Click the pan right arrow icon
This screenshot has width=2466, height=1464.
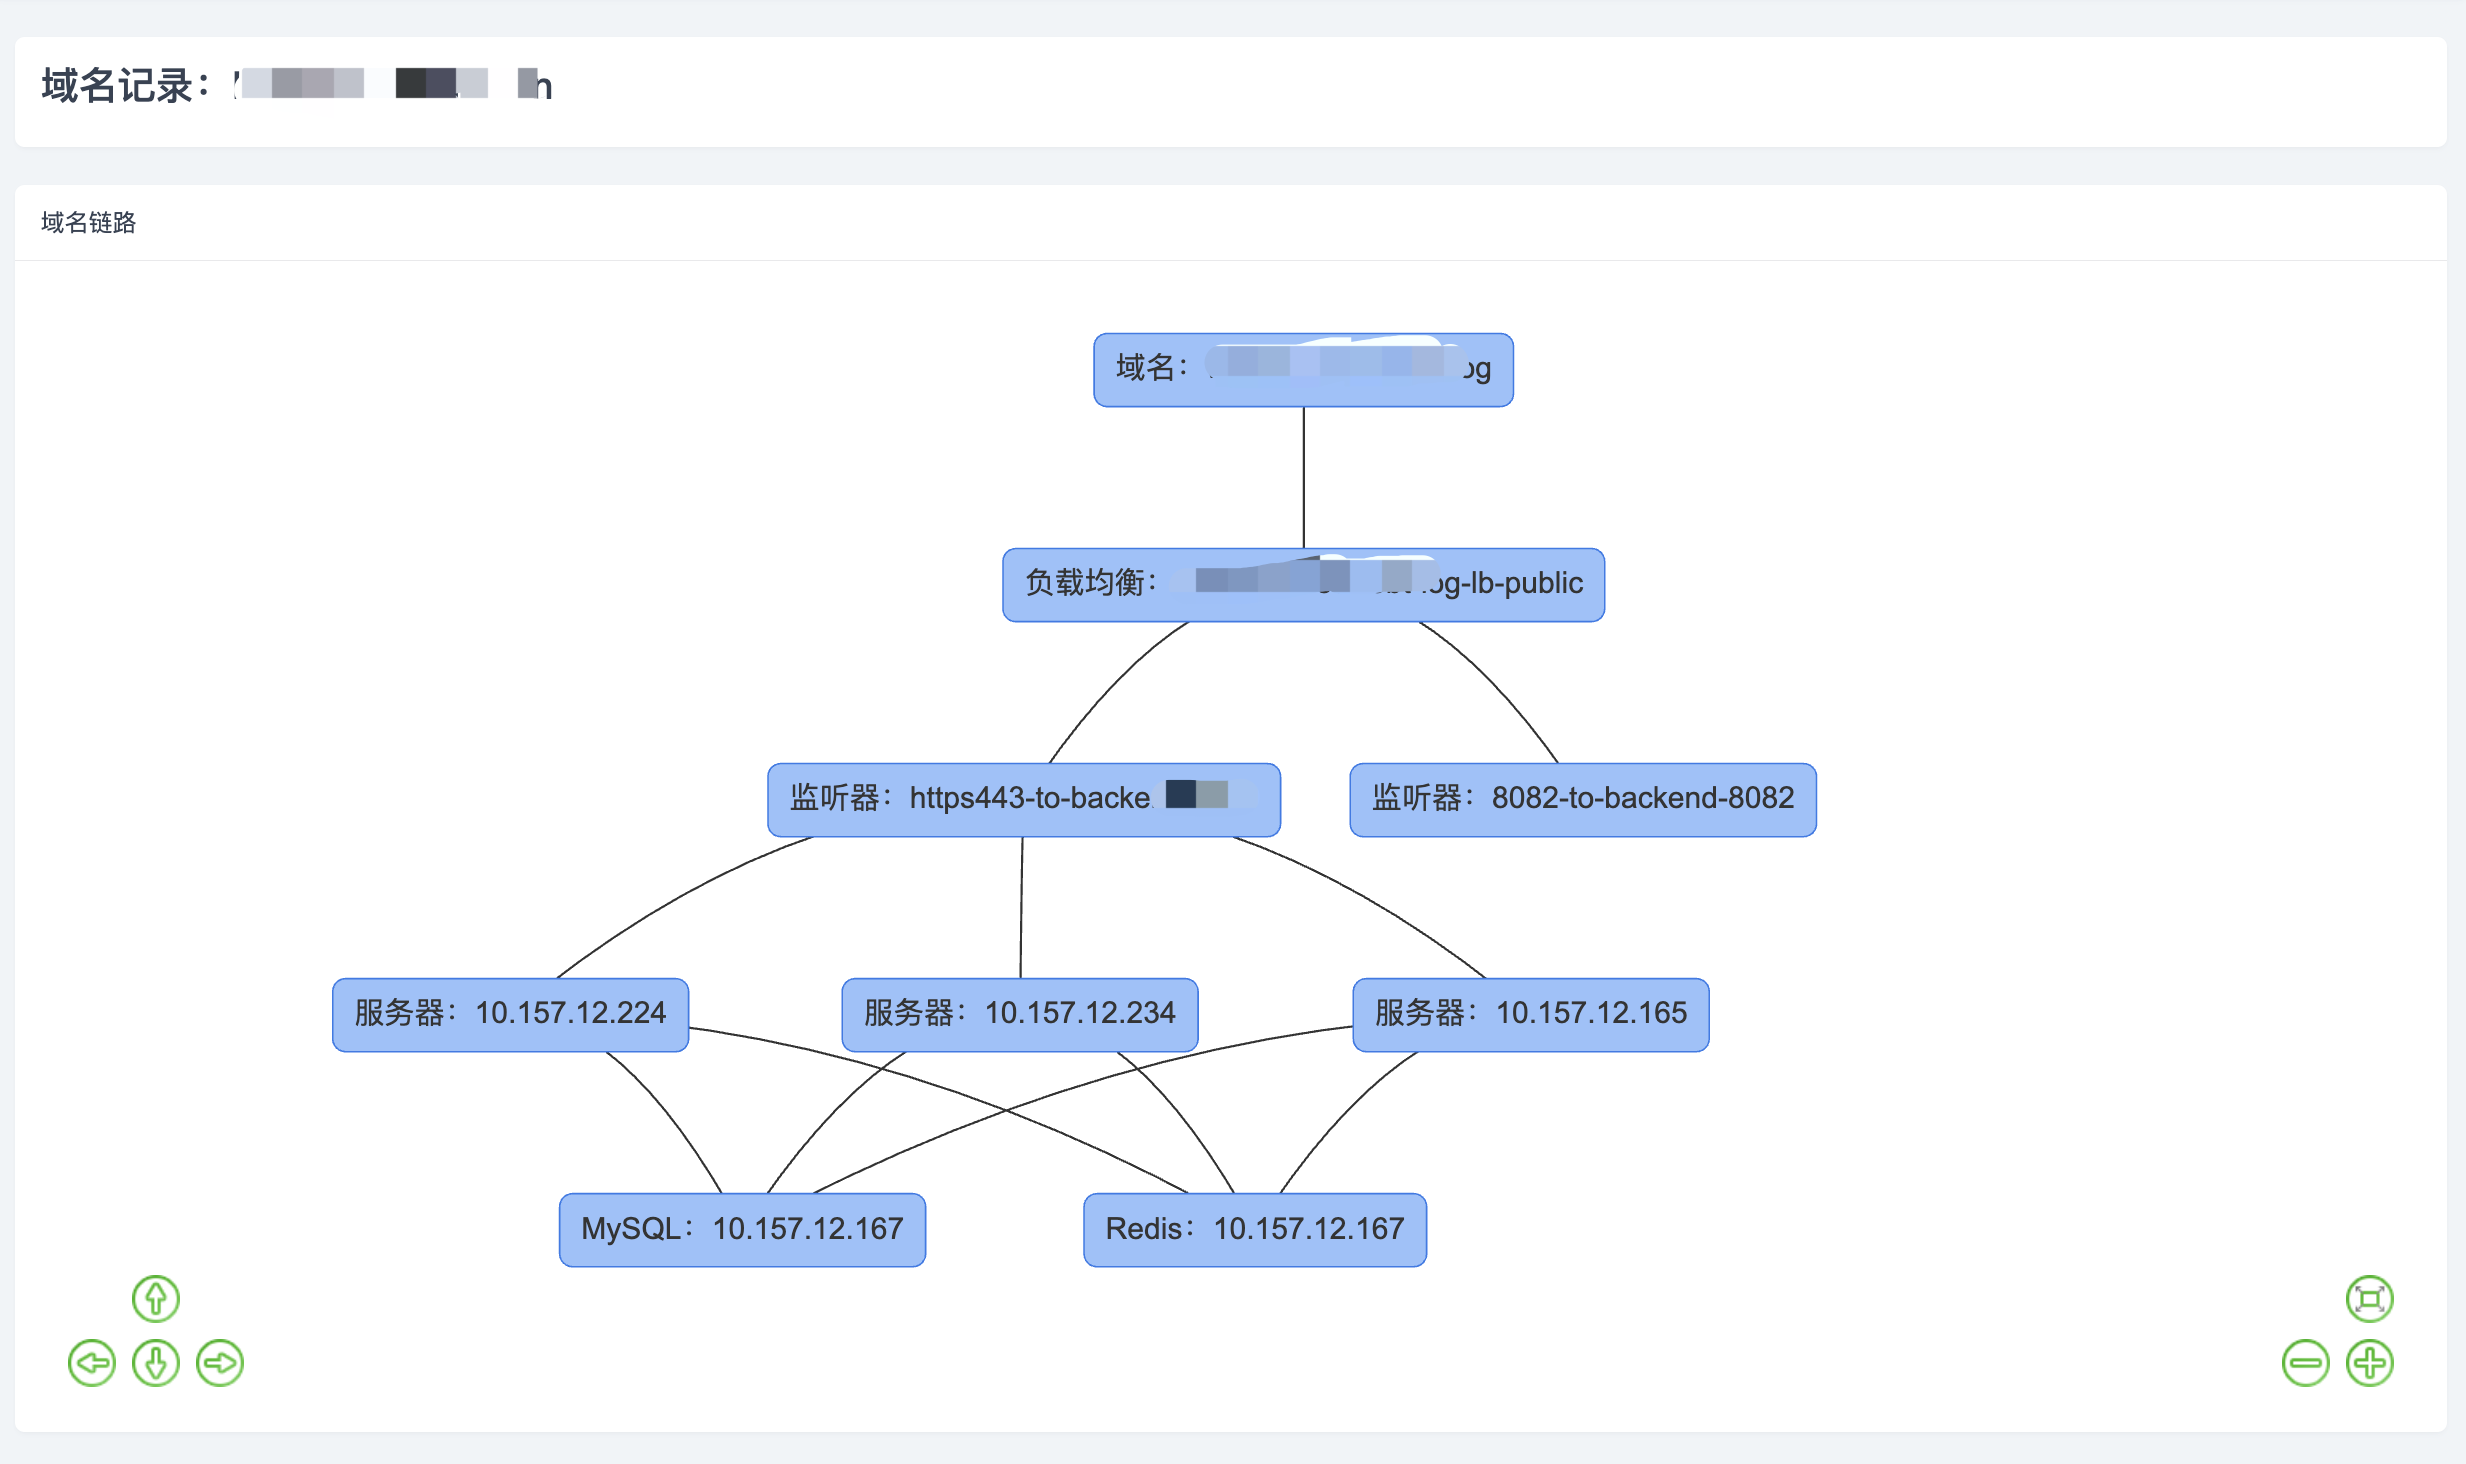220,1363
